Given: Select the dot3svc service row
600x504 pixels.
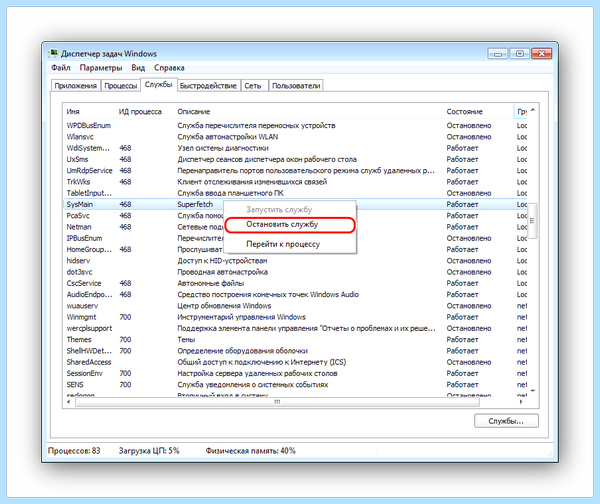Looking at the screenshot, I should tap(295, 272).
